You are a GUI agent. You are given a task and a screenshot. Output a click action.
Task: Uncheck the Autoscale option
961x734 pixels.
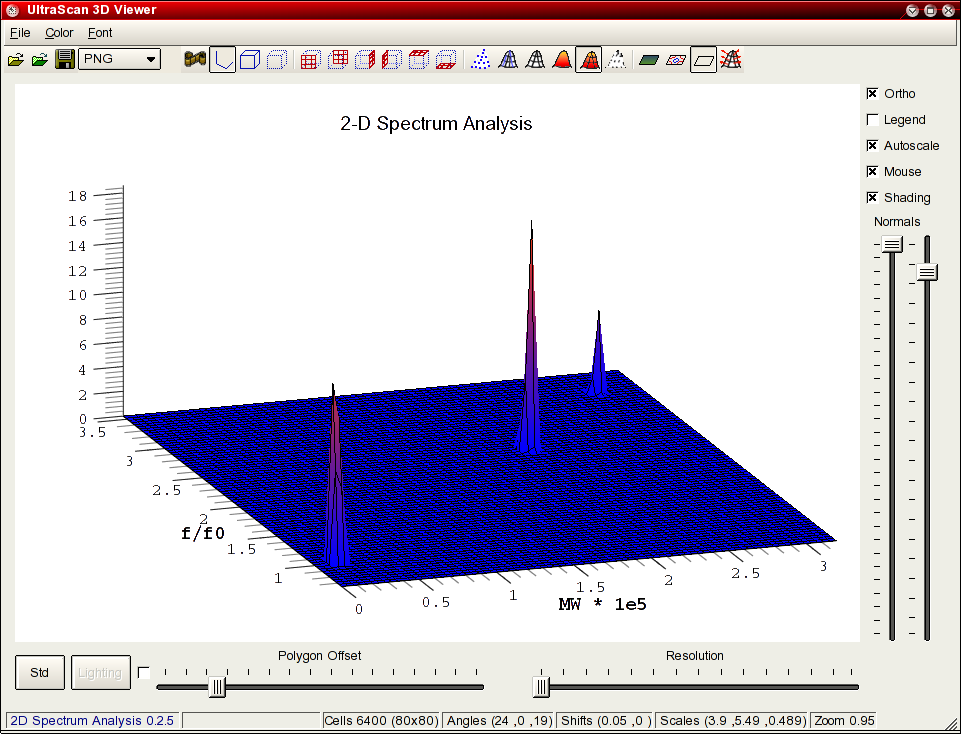(x=872, y=146)
